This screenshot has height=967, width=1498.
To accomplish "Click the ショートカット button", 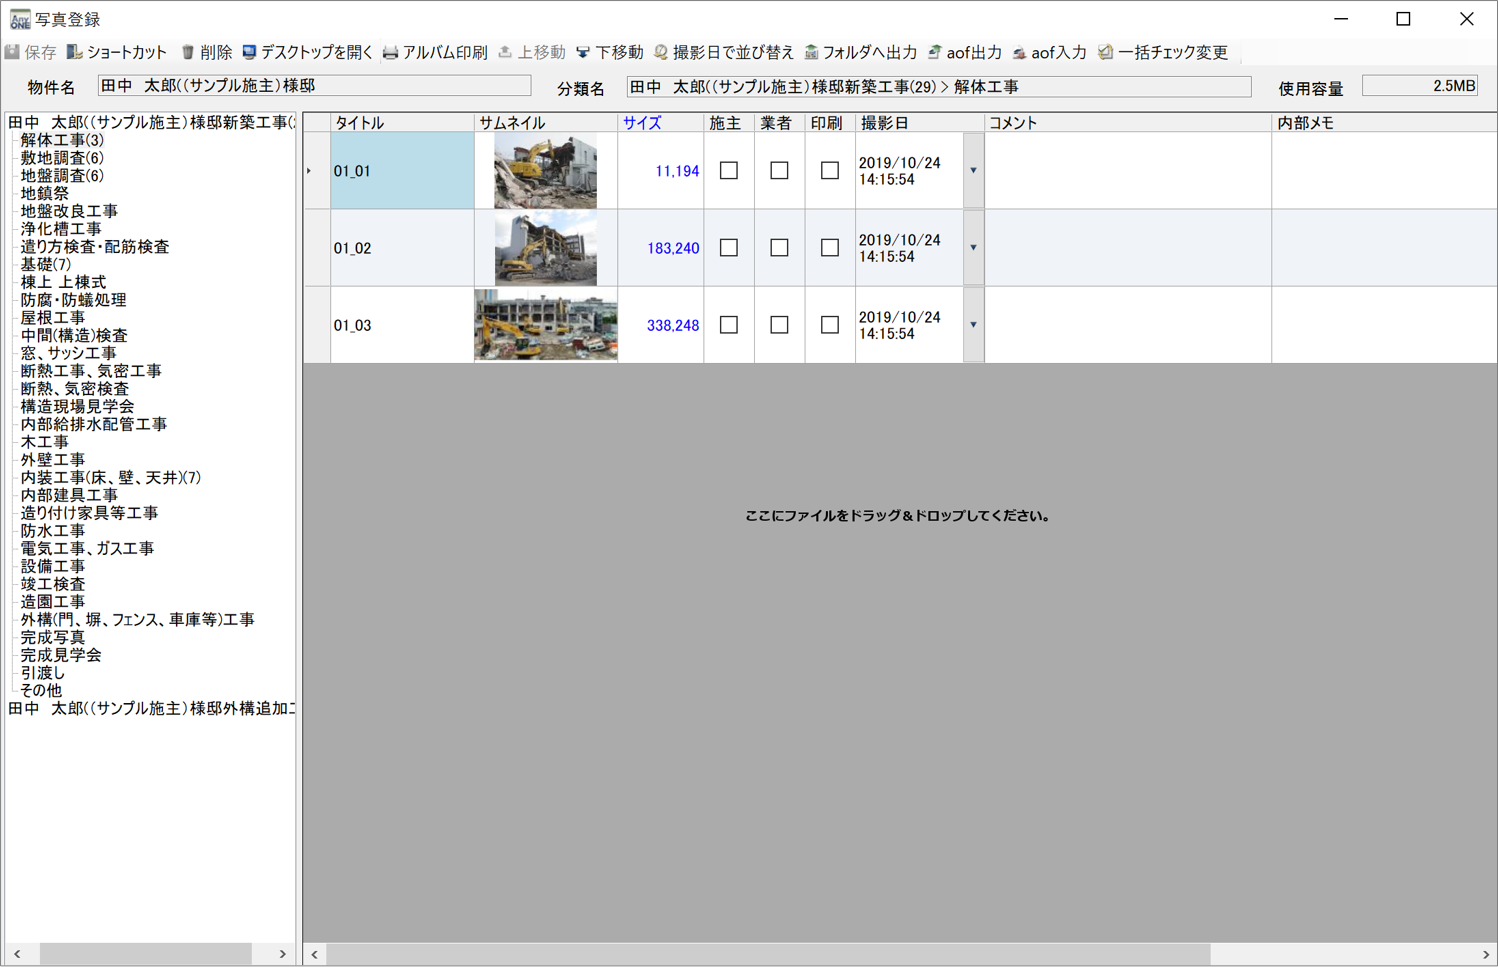I will coord(117,52).
